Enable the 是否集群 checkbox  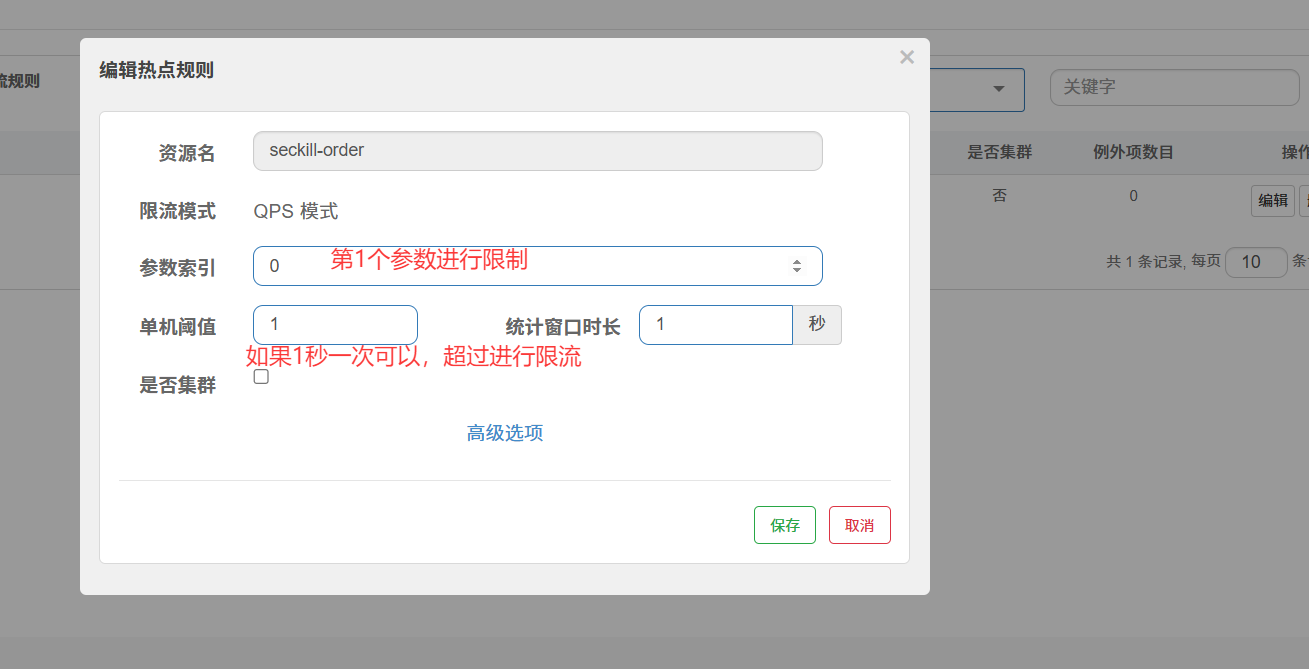(x=261, y=377)
